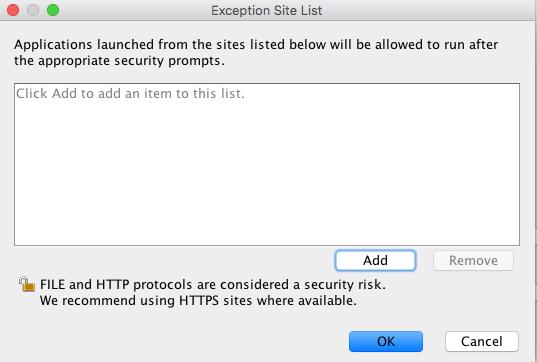Confirm the dialog with the OK button

[386, 341]
